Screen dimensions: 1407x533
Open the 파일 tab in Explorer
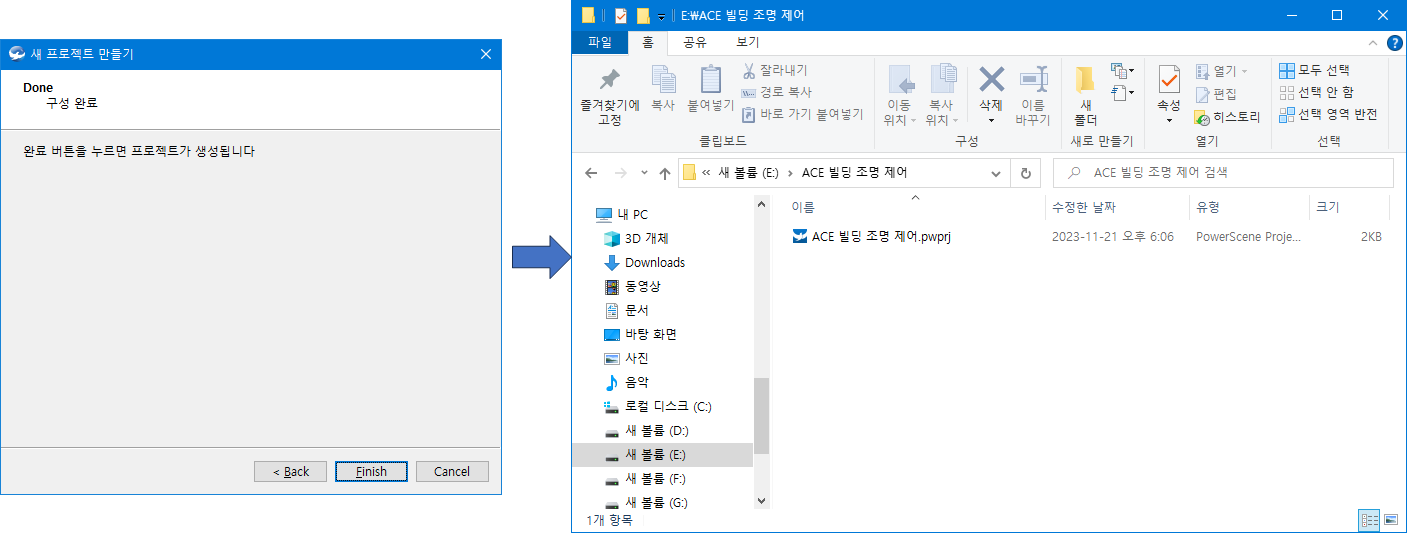click(x=599, y=42)
